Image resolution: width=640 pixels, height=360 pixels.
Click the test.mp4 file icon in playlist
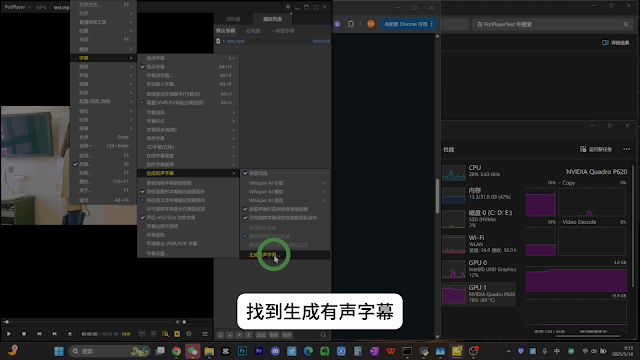(x=218, y=41)
